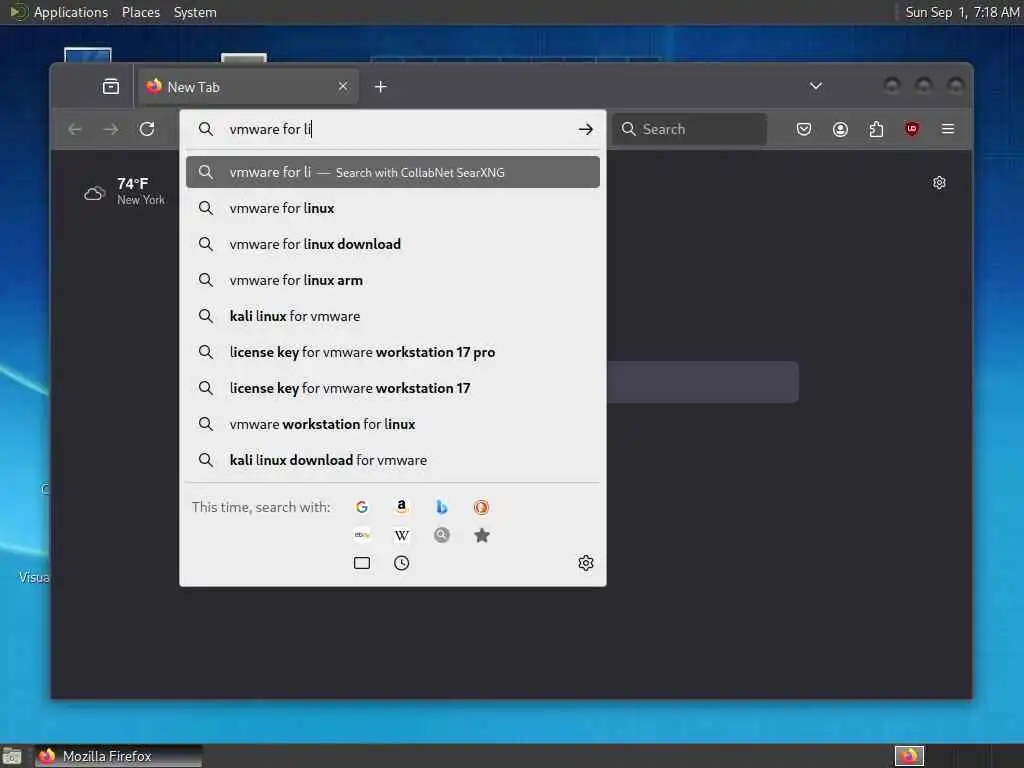The height and width of the screenshot is (768, 1024).
Task: Search history with the clock icon
Action: [402, 563]
